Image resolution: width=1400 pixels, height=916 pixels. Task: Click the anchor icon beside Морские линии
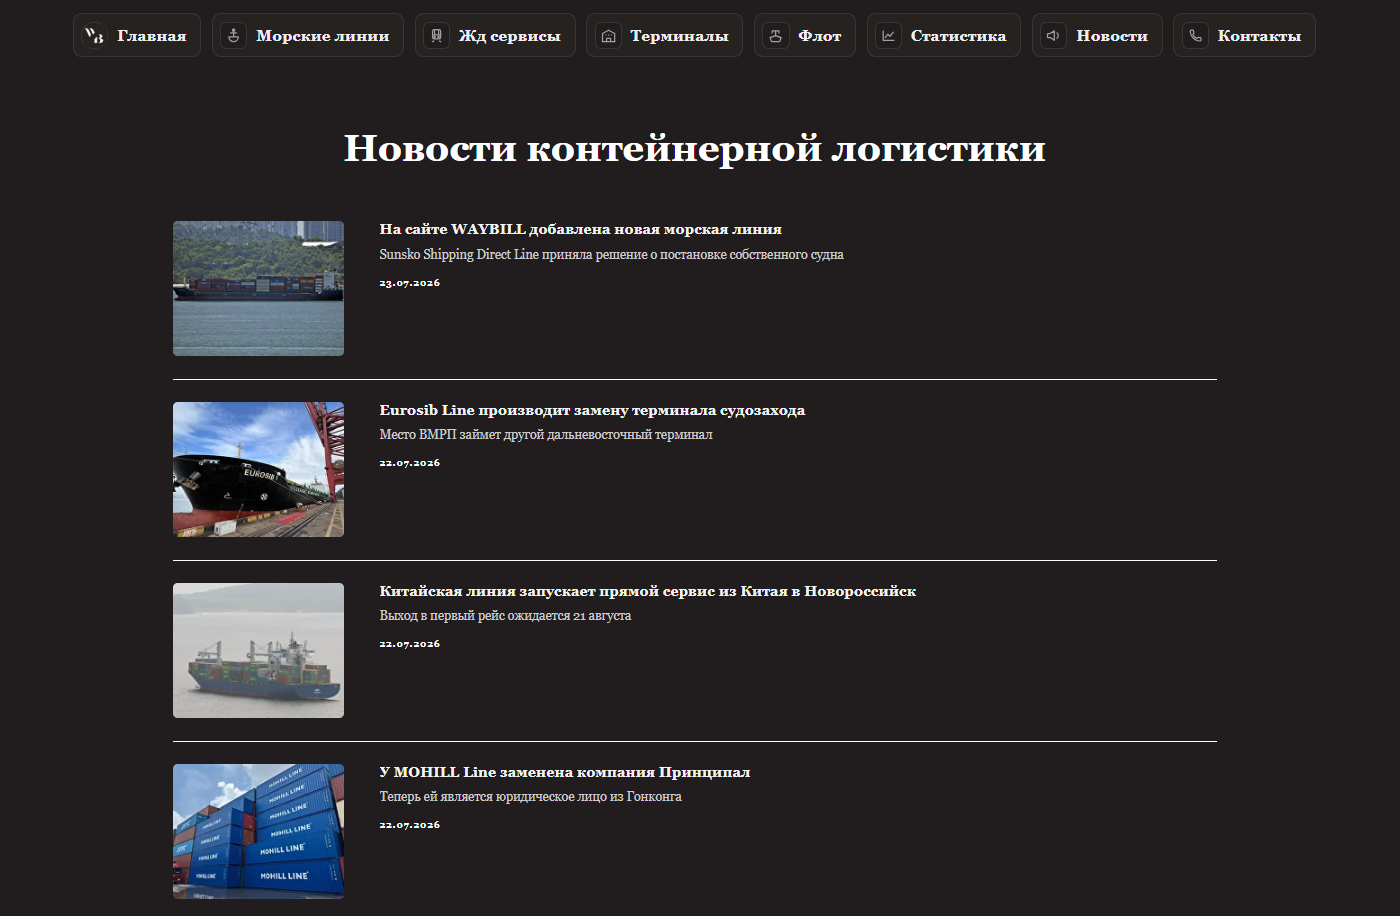pyautogui.click(x=233, y=35)
